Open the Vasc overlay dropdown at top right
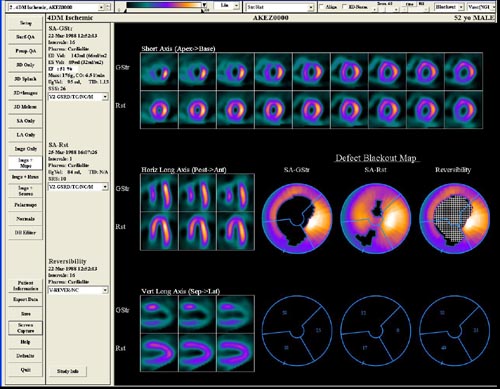The width and height of the screenshot is (500, 389). (x=481, y=7)
